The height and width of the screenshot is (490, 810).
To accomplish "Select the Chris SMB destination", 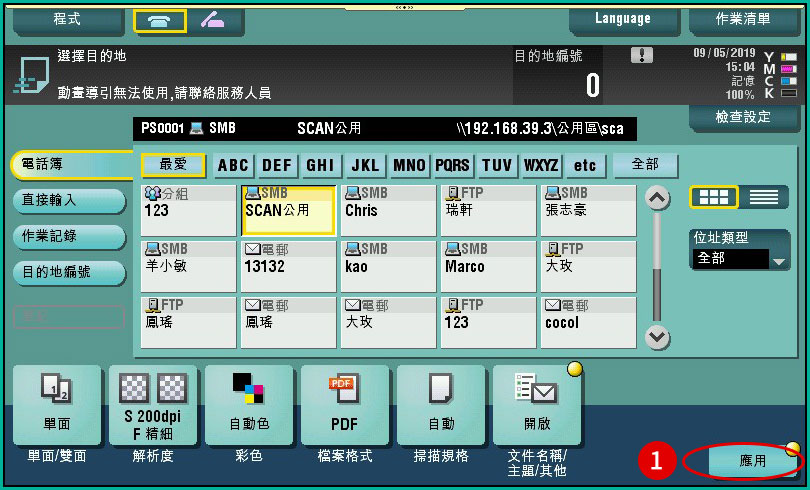I will pyautogui.click(x=388, y=210).
